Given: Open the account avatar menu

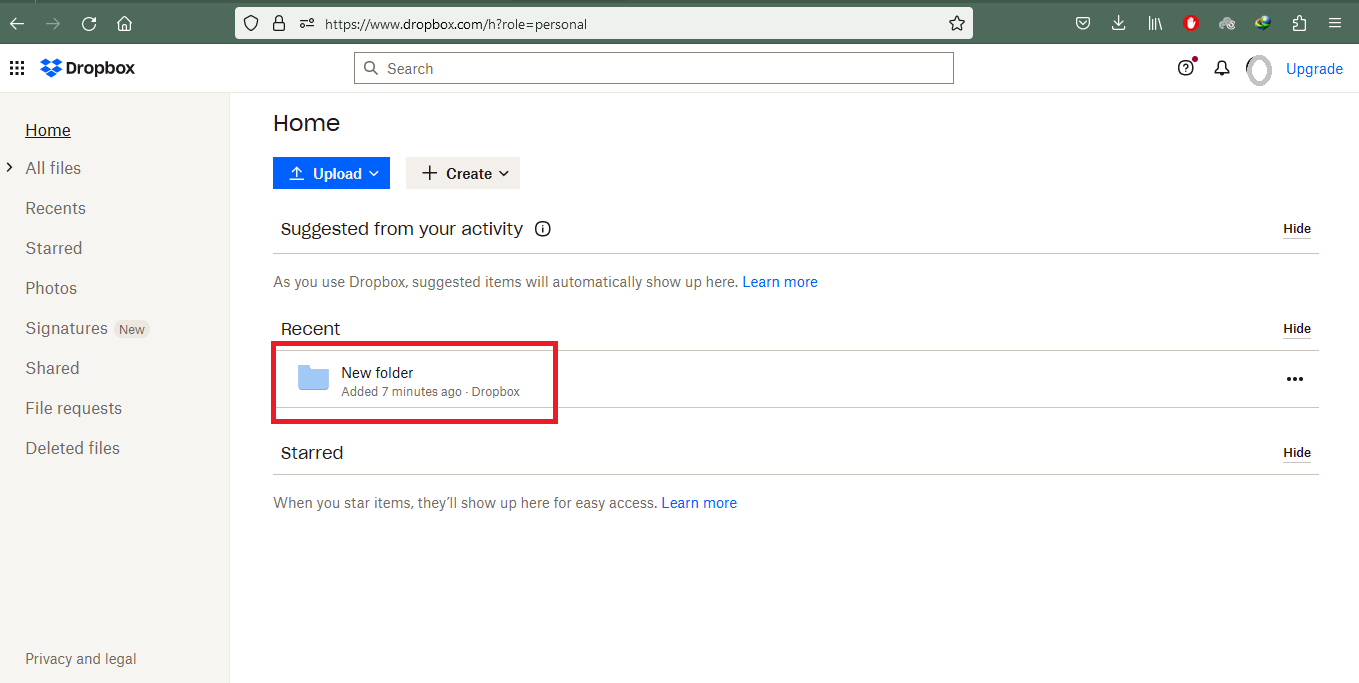Looking at the screenshot, I should pyautogui.click(x=1259, y=69).
